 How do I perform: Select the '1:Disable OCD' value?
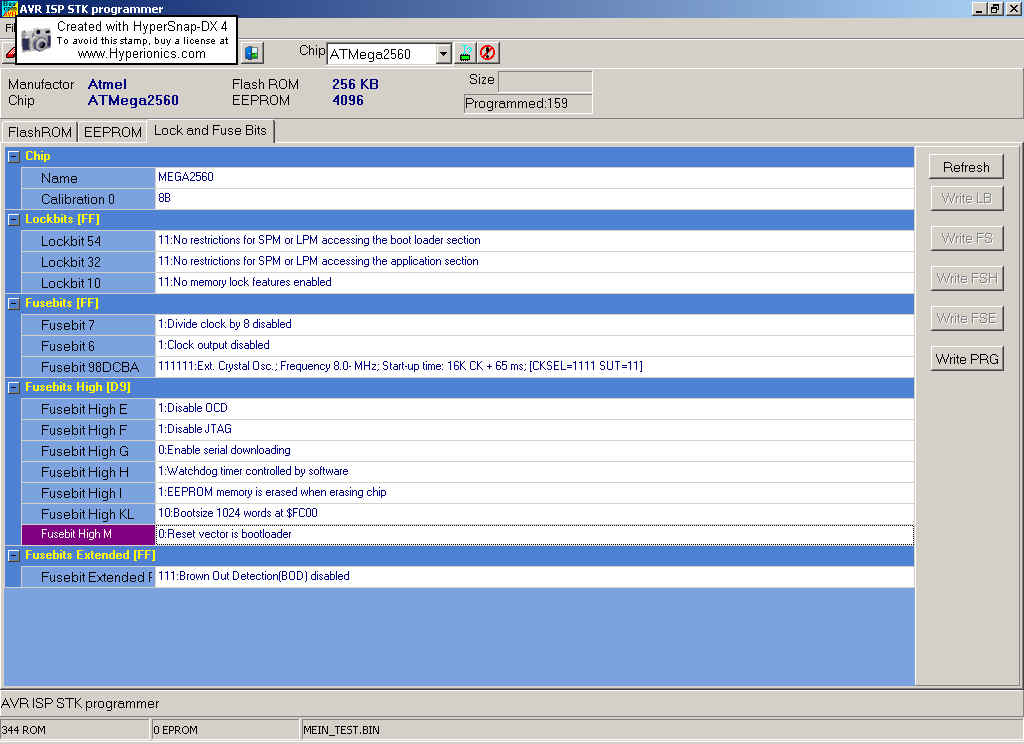point(534,408)
